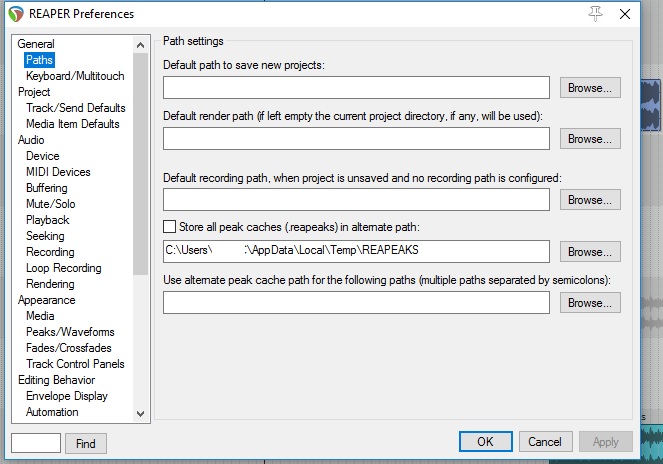Click the REAPER logo icon in title bar
Screen dimensions: 663x464
coord(14,14)
